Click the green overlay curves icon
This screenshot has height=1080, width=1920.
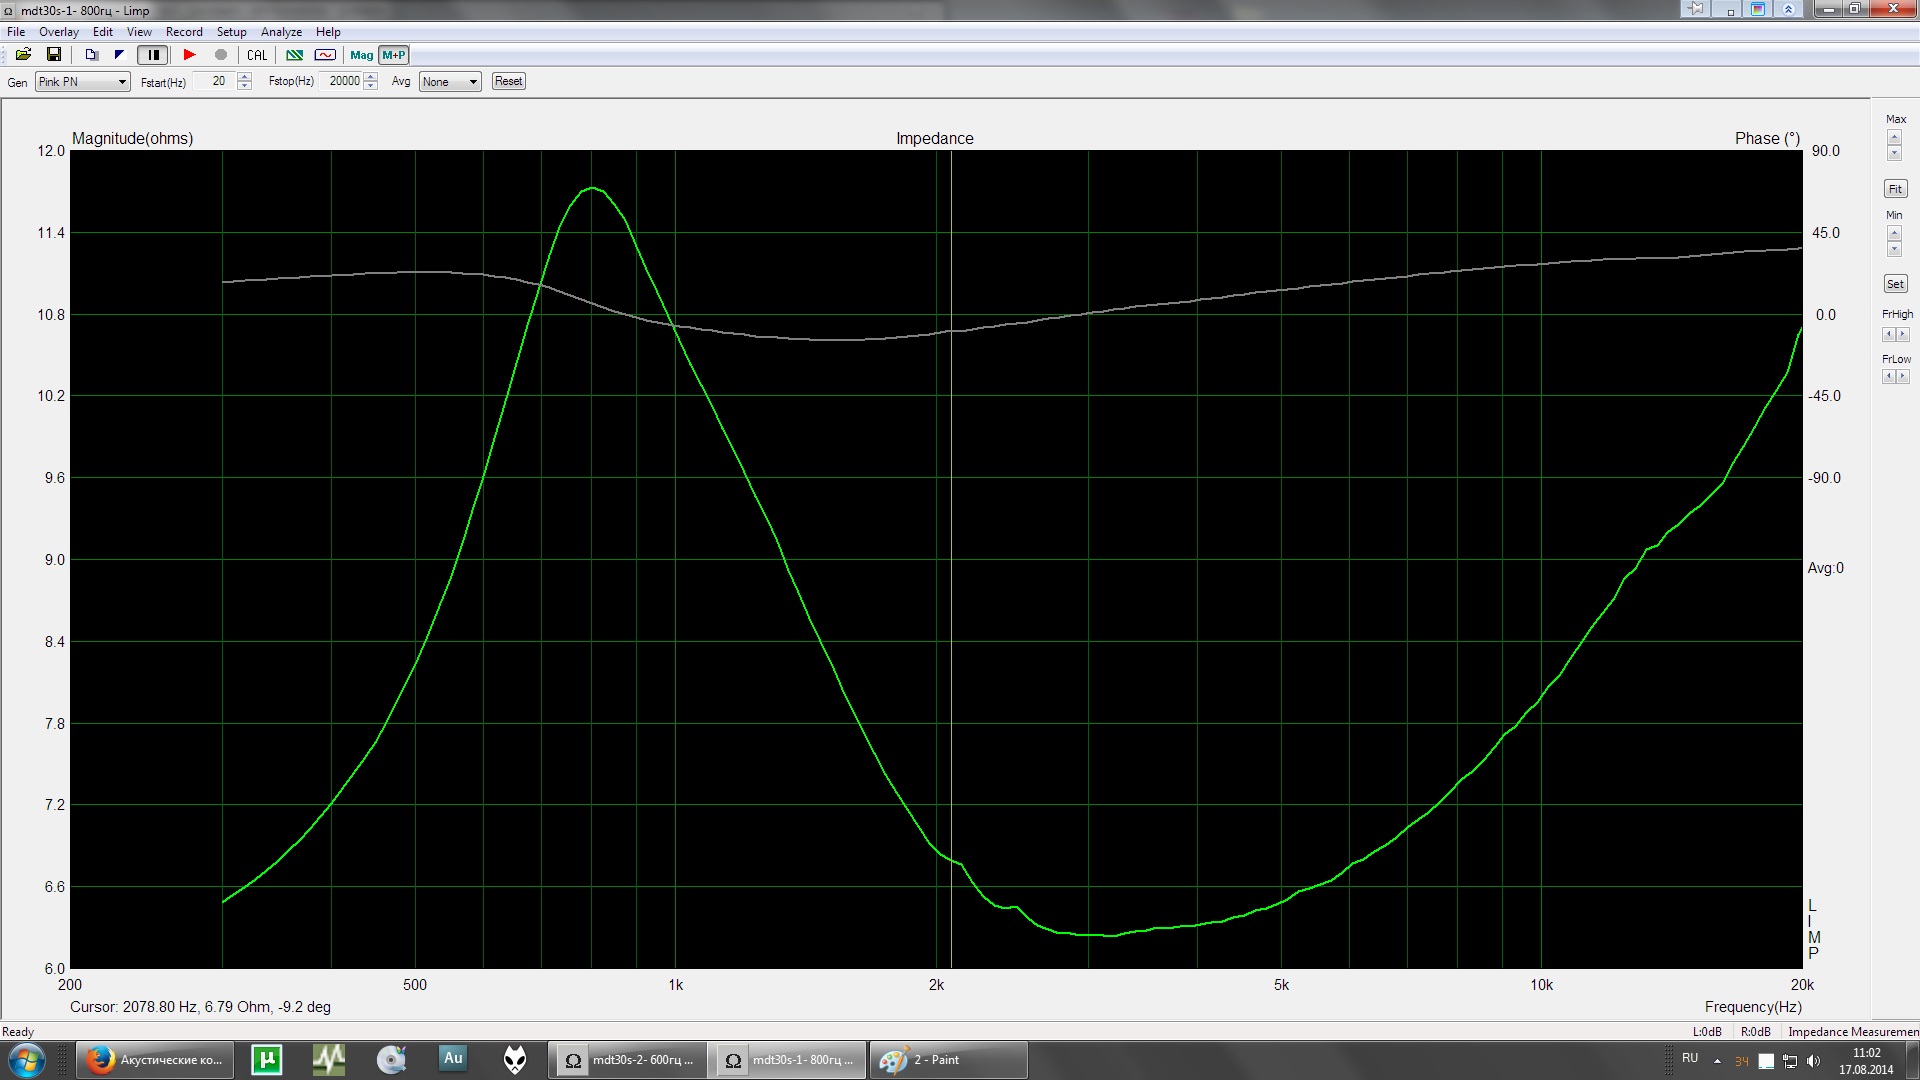pos(294,55)
